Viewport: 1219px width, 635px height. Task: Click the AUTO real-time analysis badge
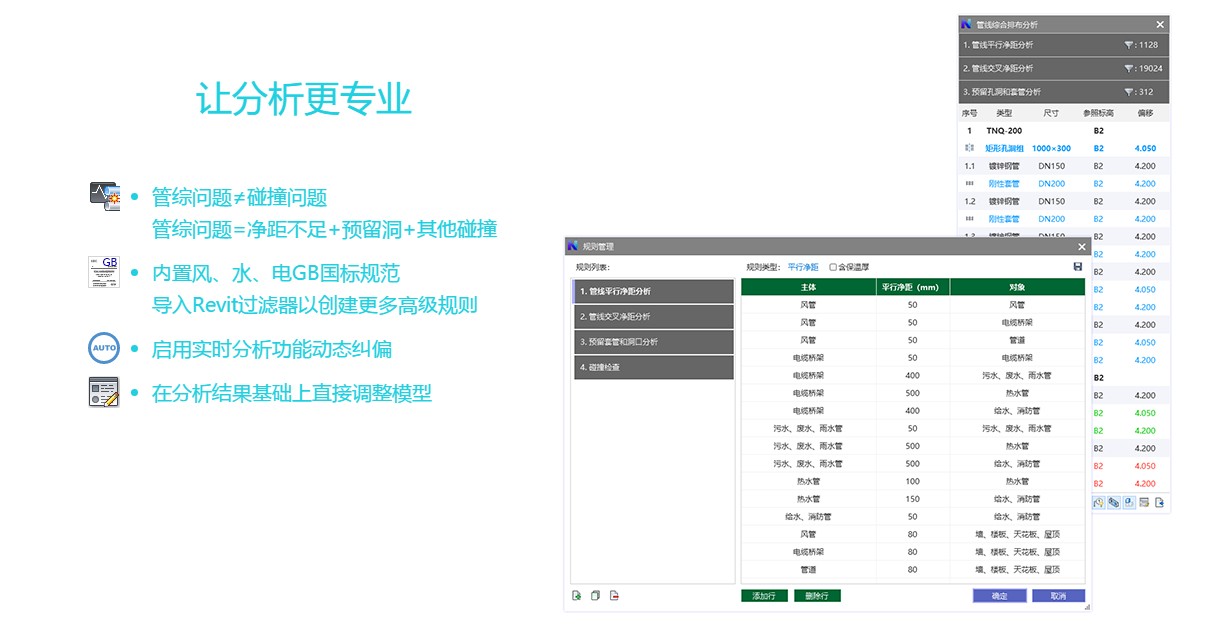click(104, 349)
